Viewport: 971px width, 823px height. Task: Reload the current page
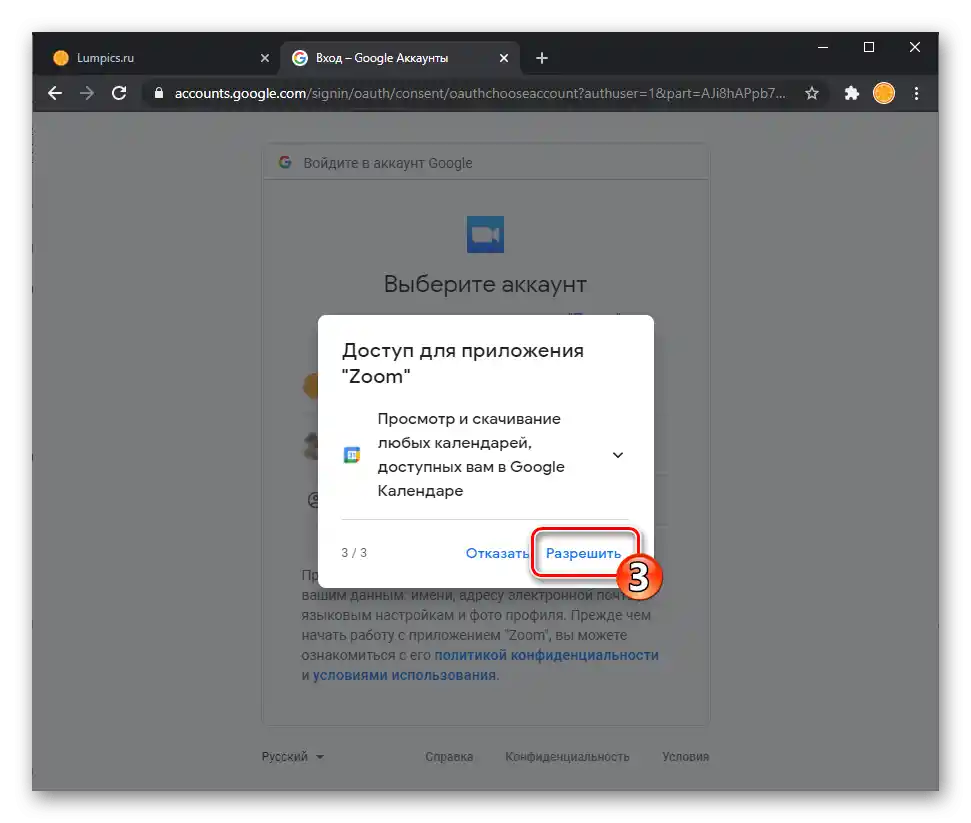119,94
